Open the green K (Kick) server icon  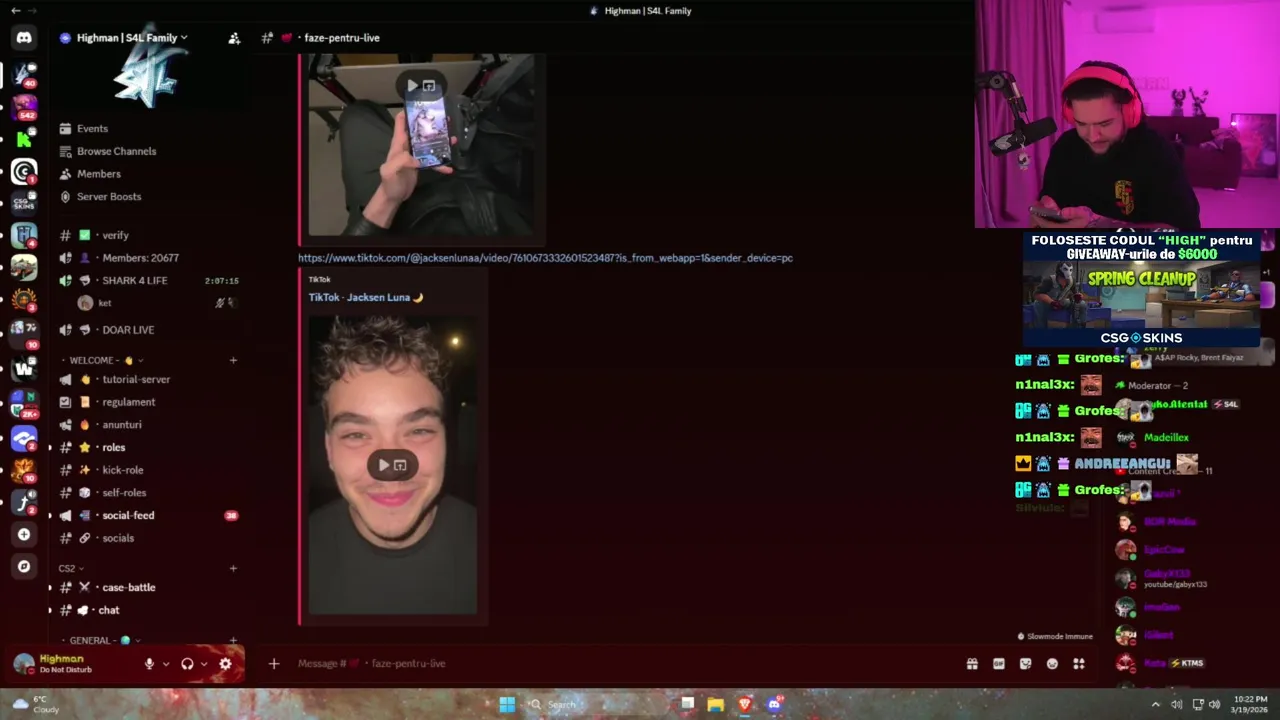[24, 138]
